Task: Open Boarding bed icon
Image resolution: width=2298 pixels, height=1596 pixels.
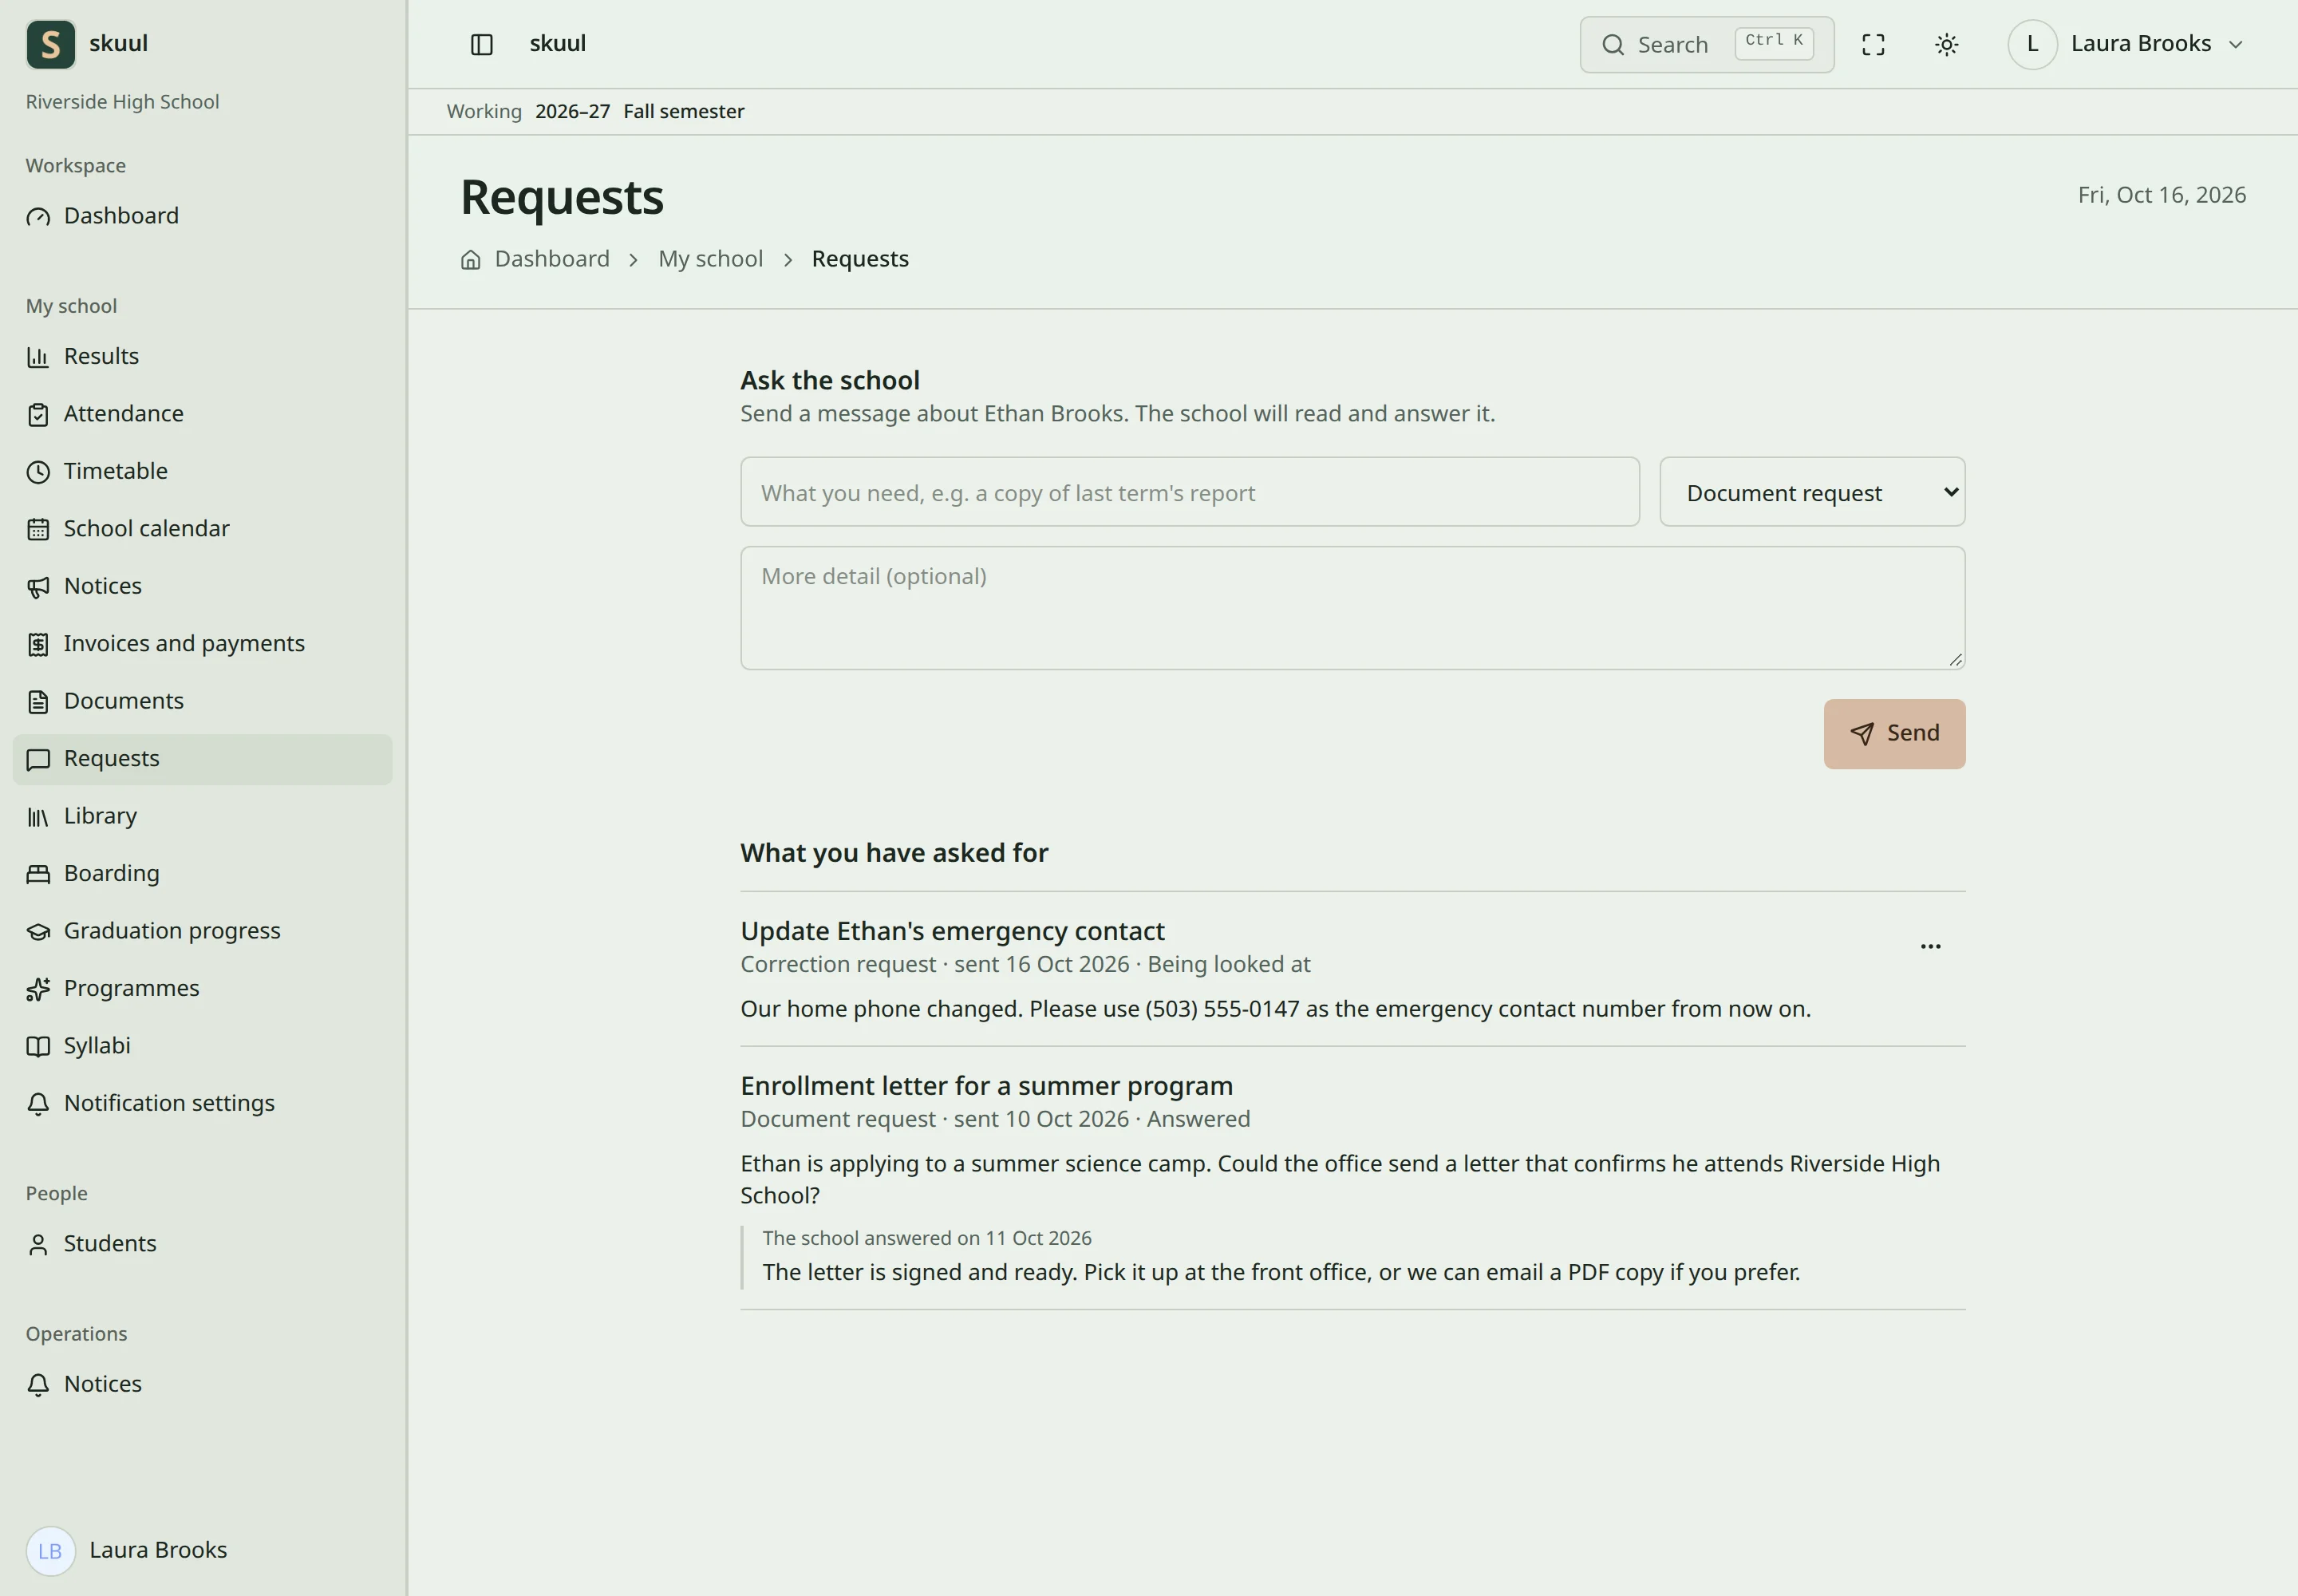Action: [38, 874]
